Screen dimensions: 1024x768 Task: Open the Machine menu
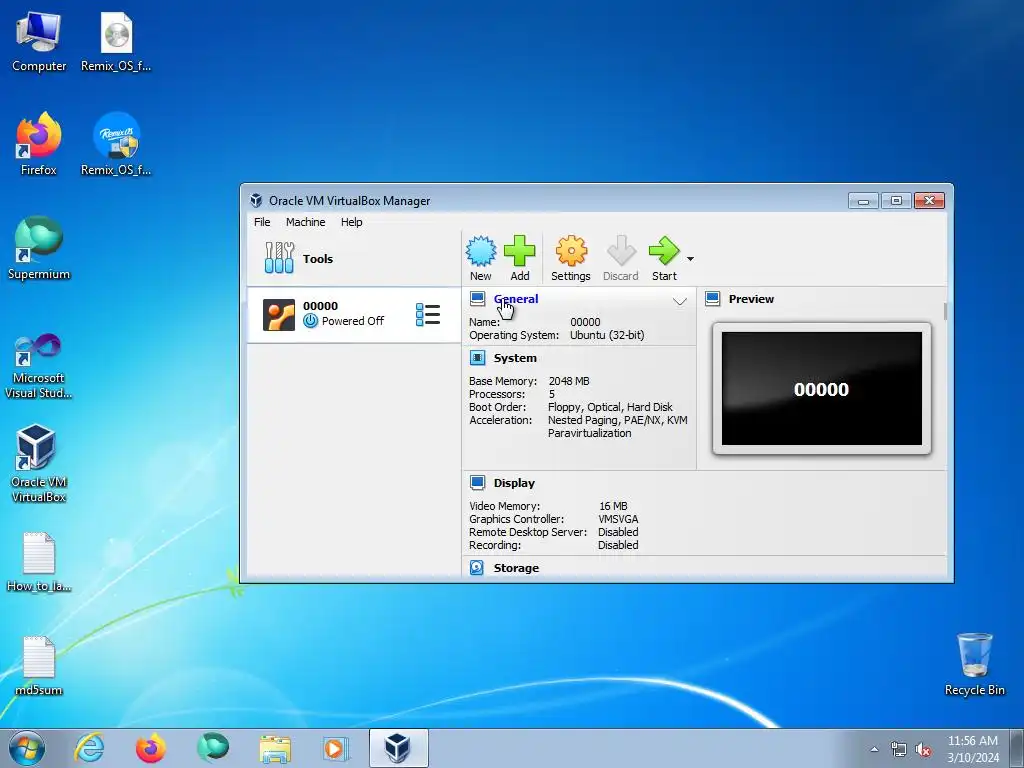click(305, 222)
